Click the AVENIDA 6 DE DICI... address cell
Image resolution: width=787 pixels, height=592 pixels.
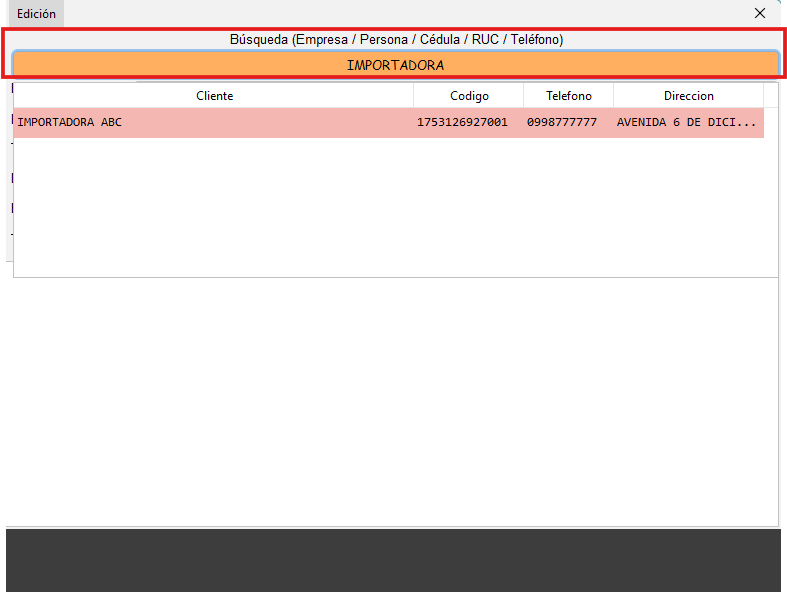686,123
